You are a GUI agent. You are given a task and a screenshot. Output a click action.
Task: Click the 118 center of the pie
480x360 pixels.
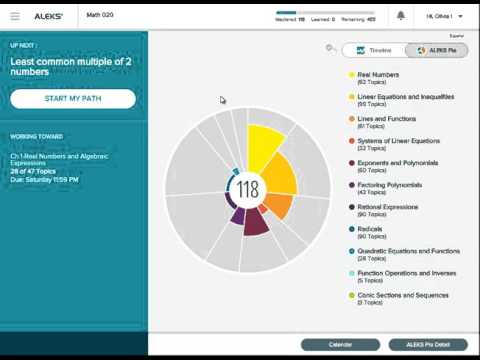click(248, 189)
